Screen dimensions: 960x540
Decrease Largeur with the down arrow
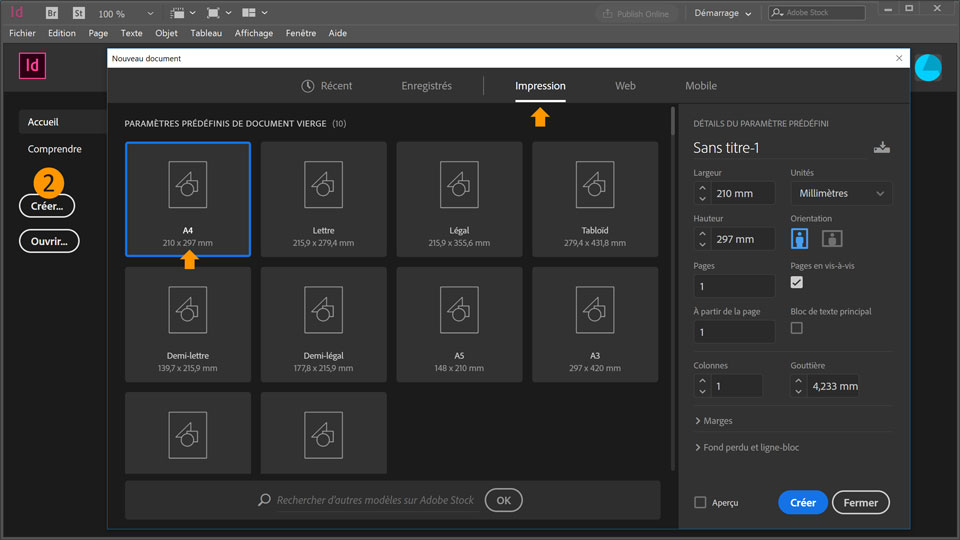click(x=702, y=199)
